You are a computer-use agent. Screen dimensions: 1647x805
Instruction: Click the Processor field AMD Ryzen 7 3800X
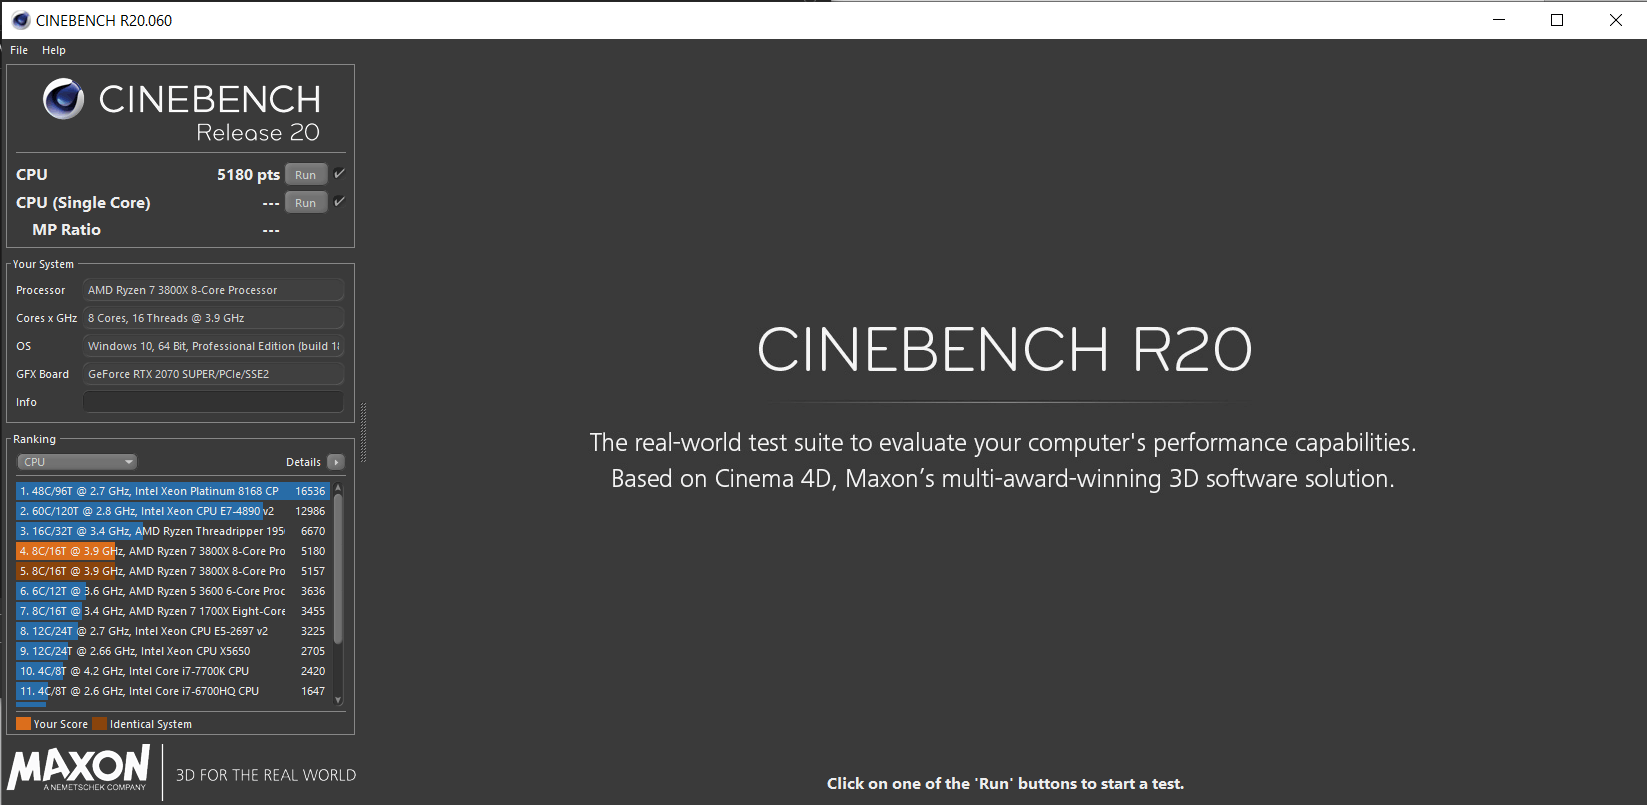(x=213, y=290)
